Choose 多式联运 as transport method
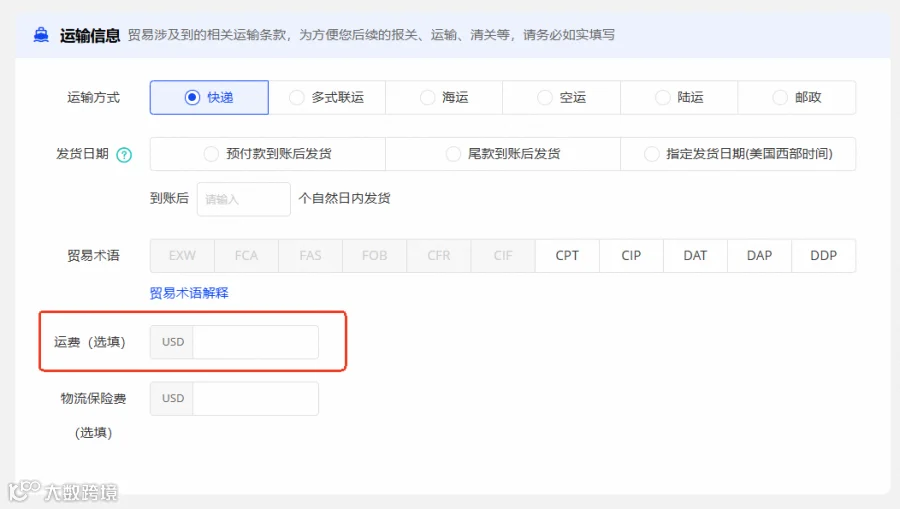Image resolution: width=900 pixels, height=509 pixels. pos(327,98)
